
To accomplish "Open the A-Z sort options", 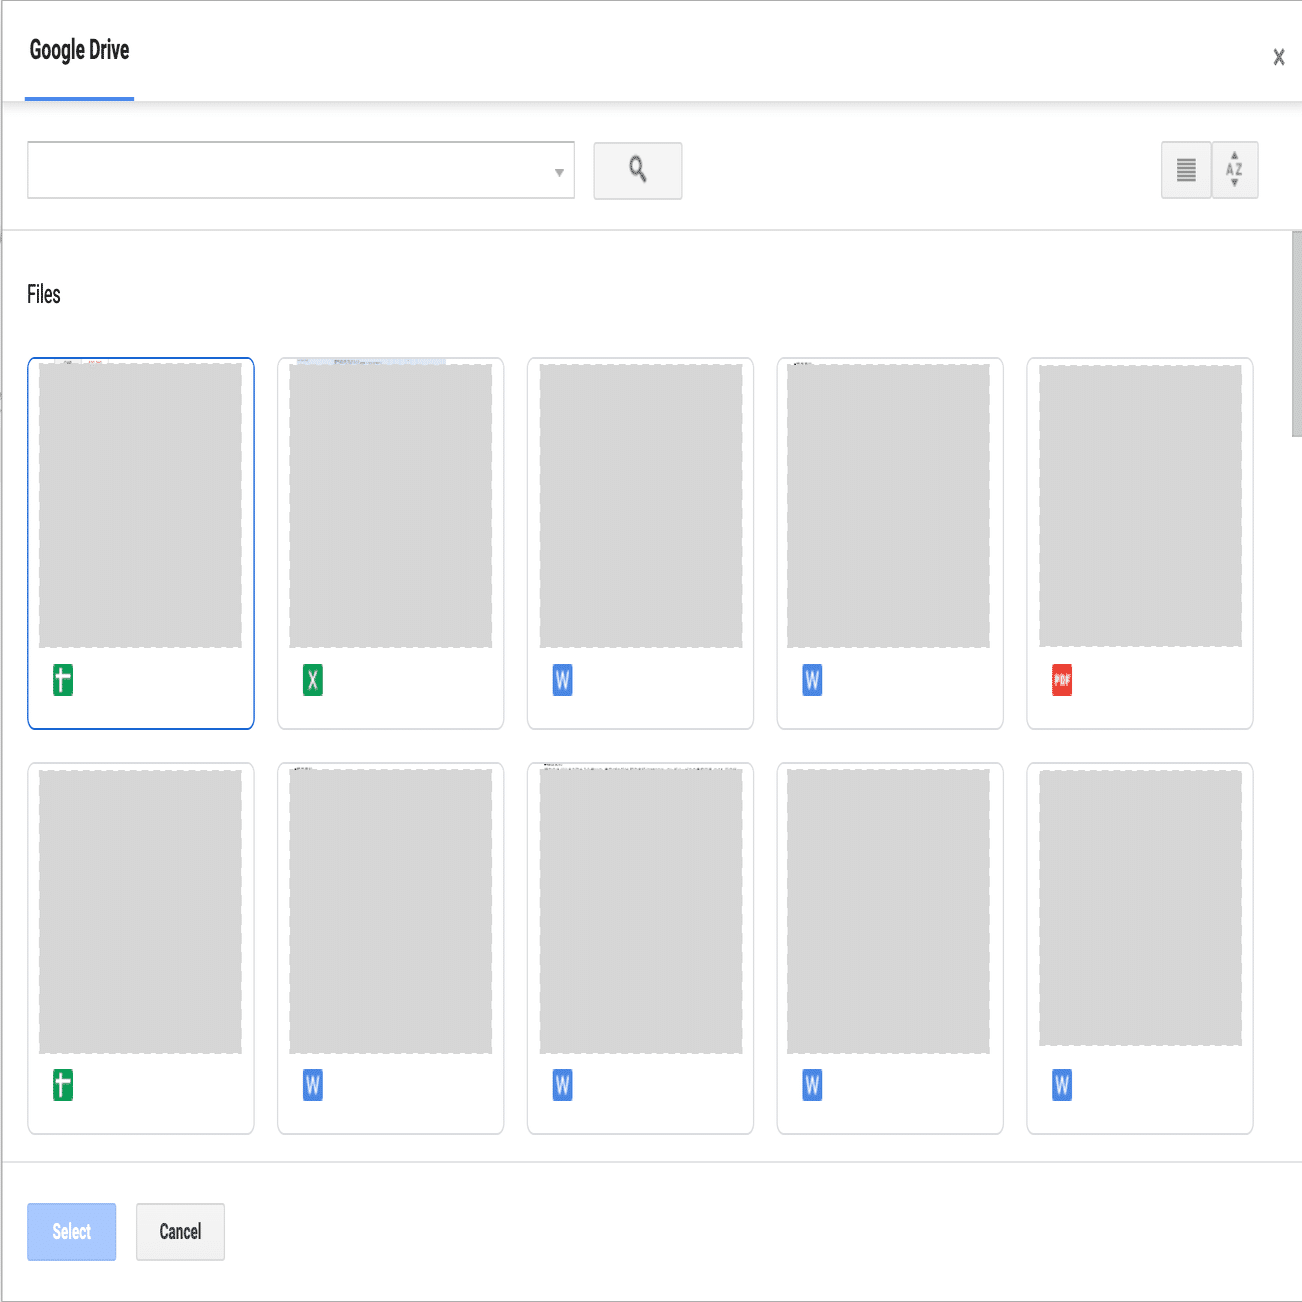I will point(1234,170).
